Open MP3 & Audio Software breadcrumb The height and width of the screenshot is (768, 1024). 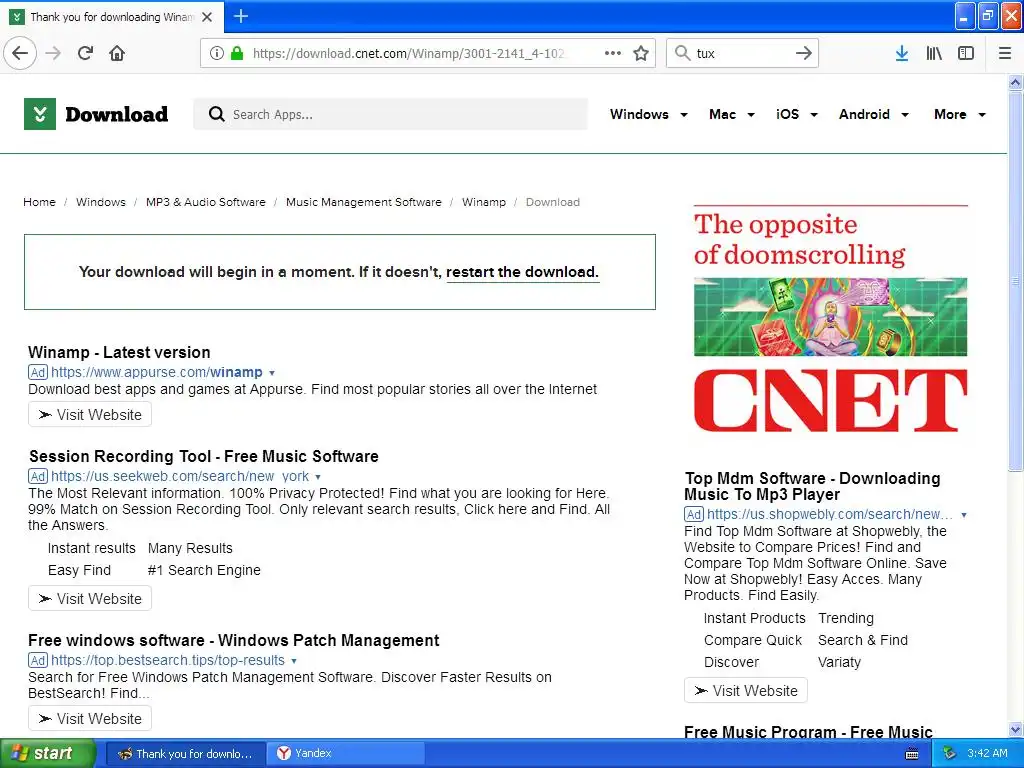(206, 202)
